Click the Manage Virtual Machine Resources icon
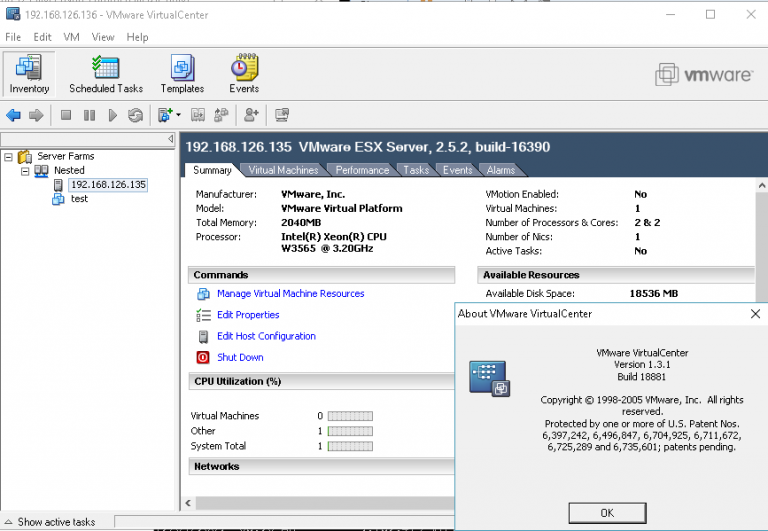 point(203,294)
